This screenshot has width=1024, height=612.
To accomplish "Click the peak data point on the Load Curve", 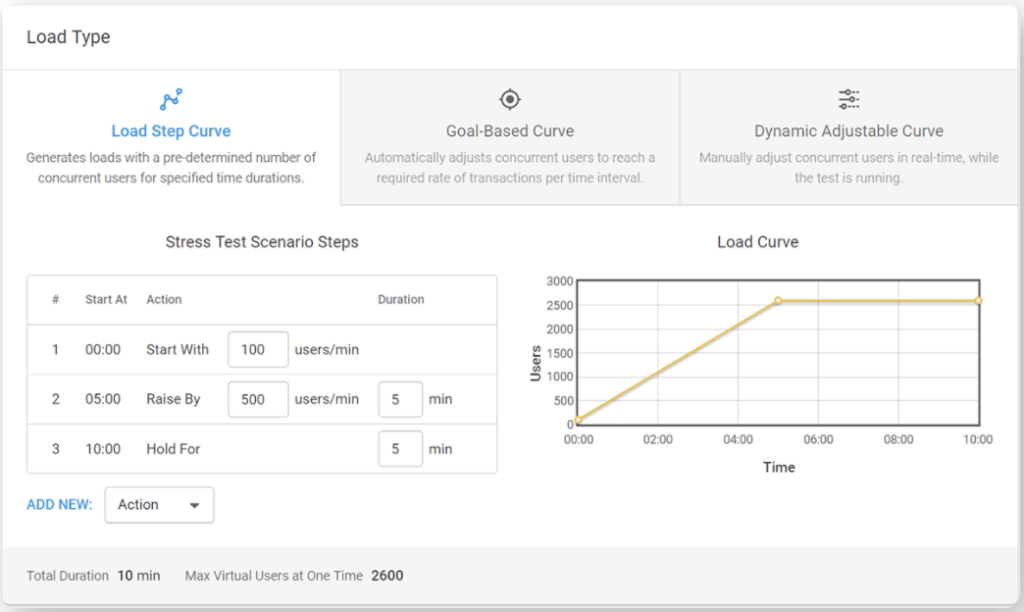I will tap(779, 300).
